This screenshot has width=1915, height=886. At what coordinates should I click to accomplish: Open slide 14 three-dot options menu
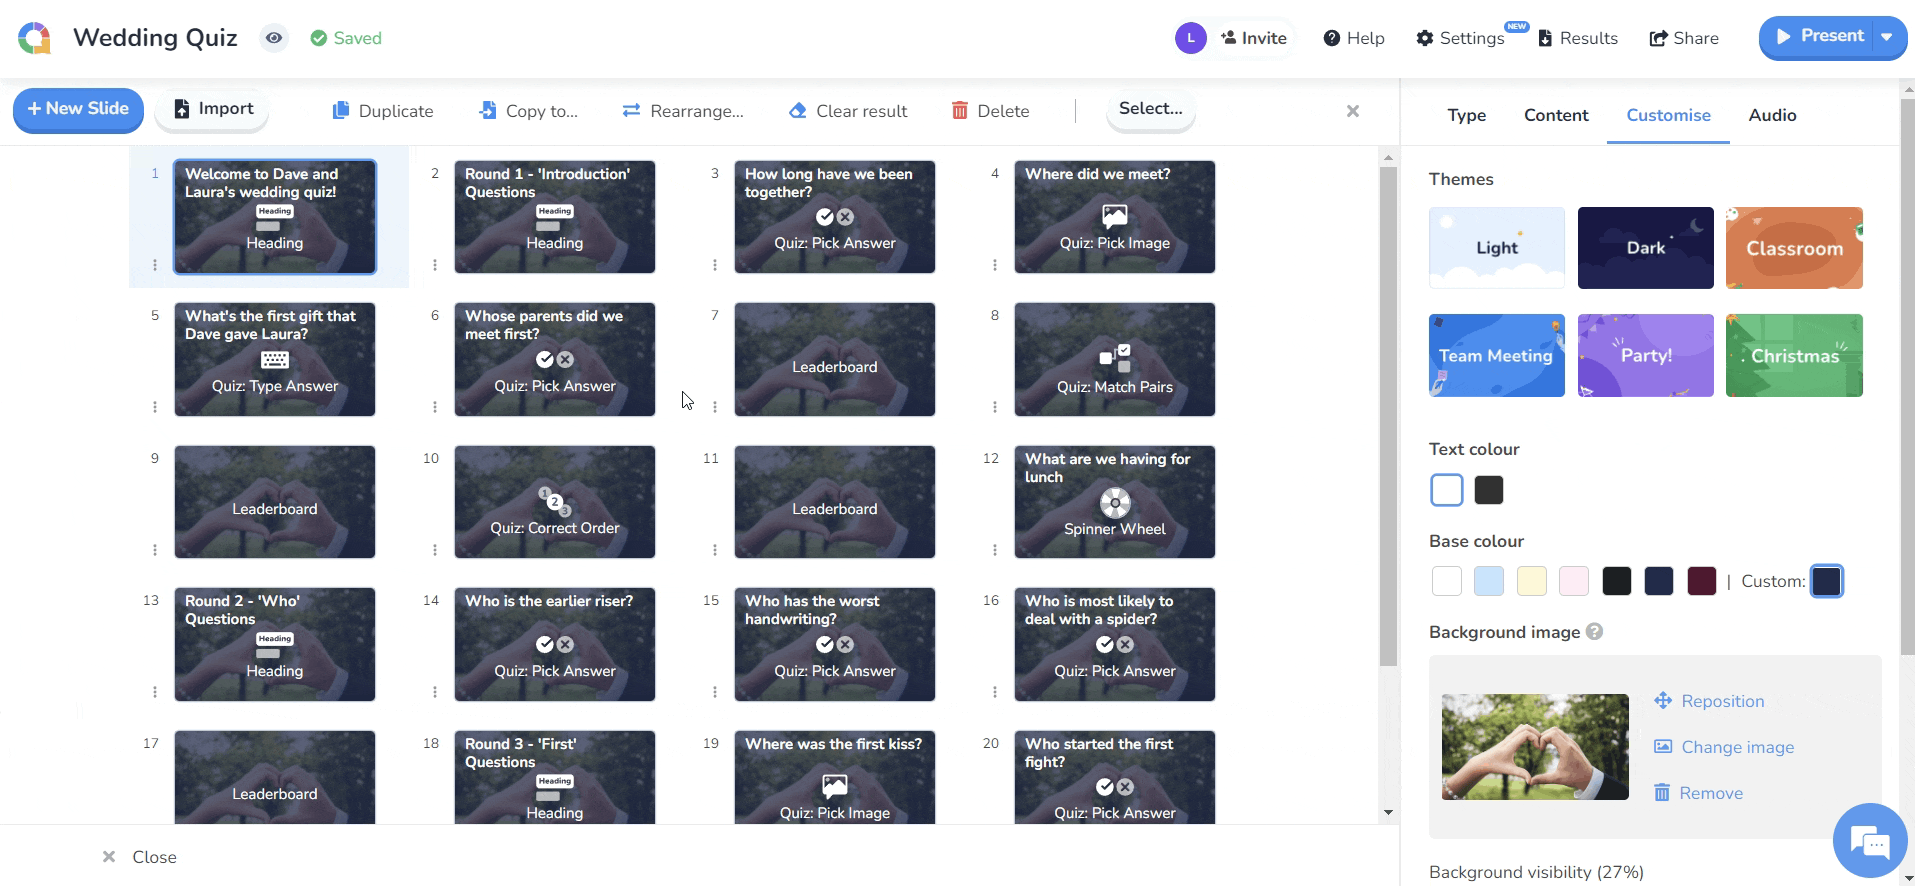[x=435, y=692]
